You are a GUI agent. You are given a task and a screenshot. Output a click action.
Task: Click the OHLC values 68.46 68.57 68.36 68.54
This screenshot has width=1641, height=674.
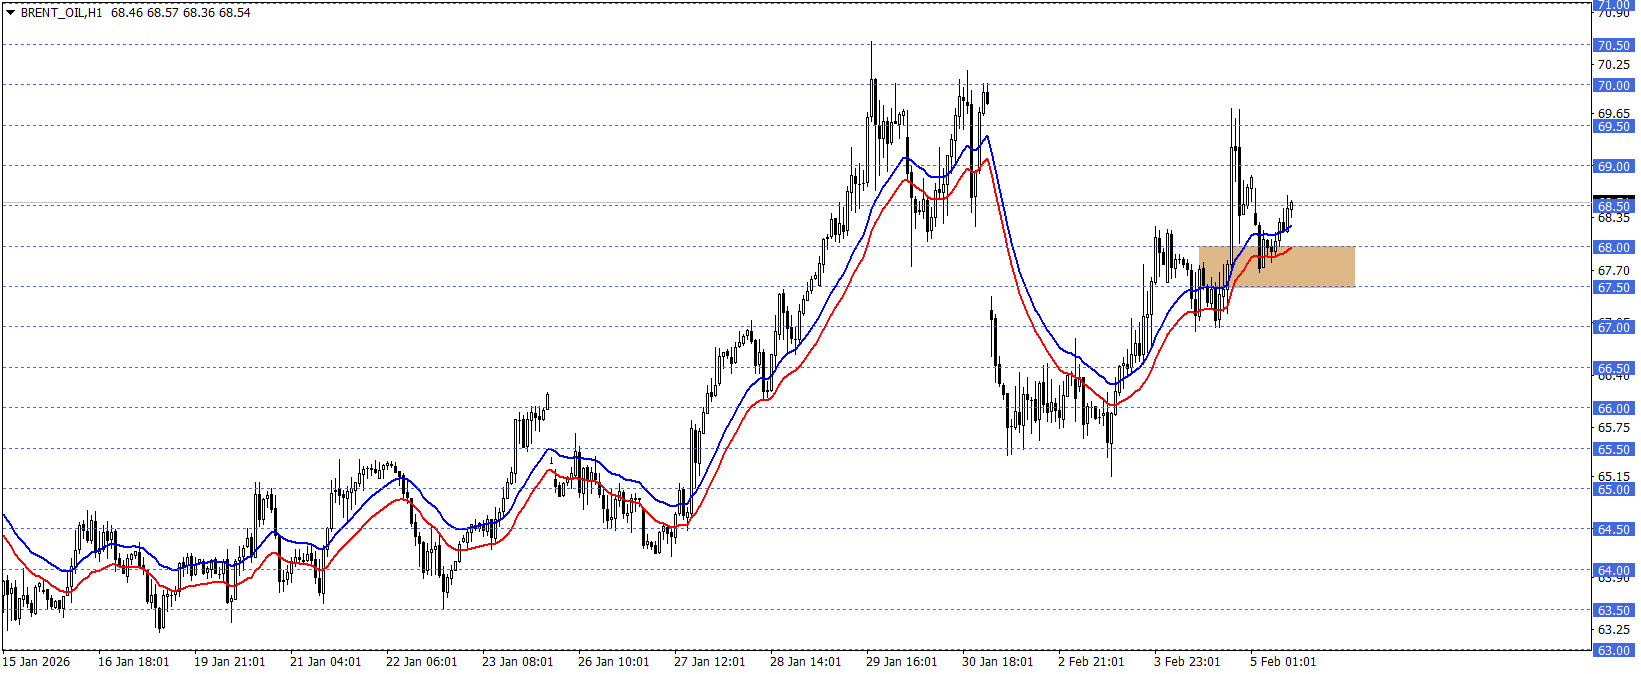pos(181,13)
